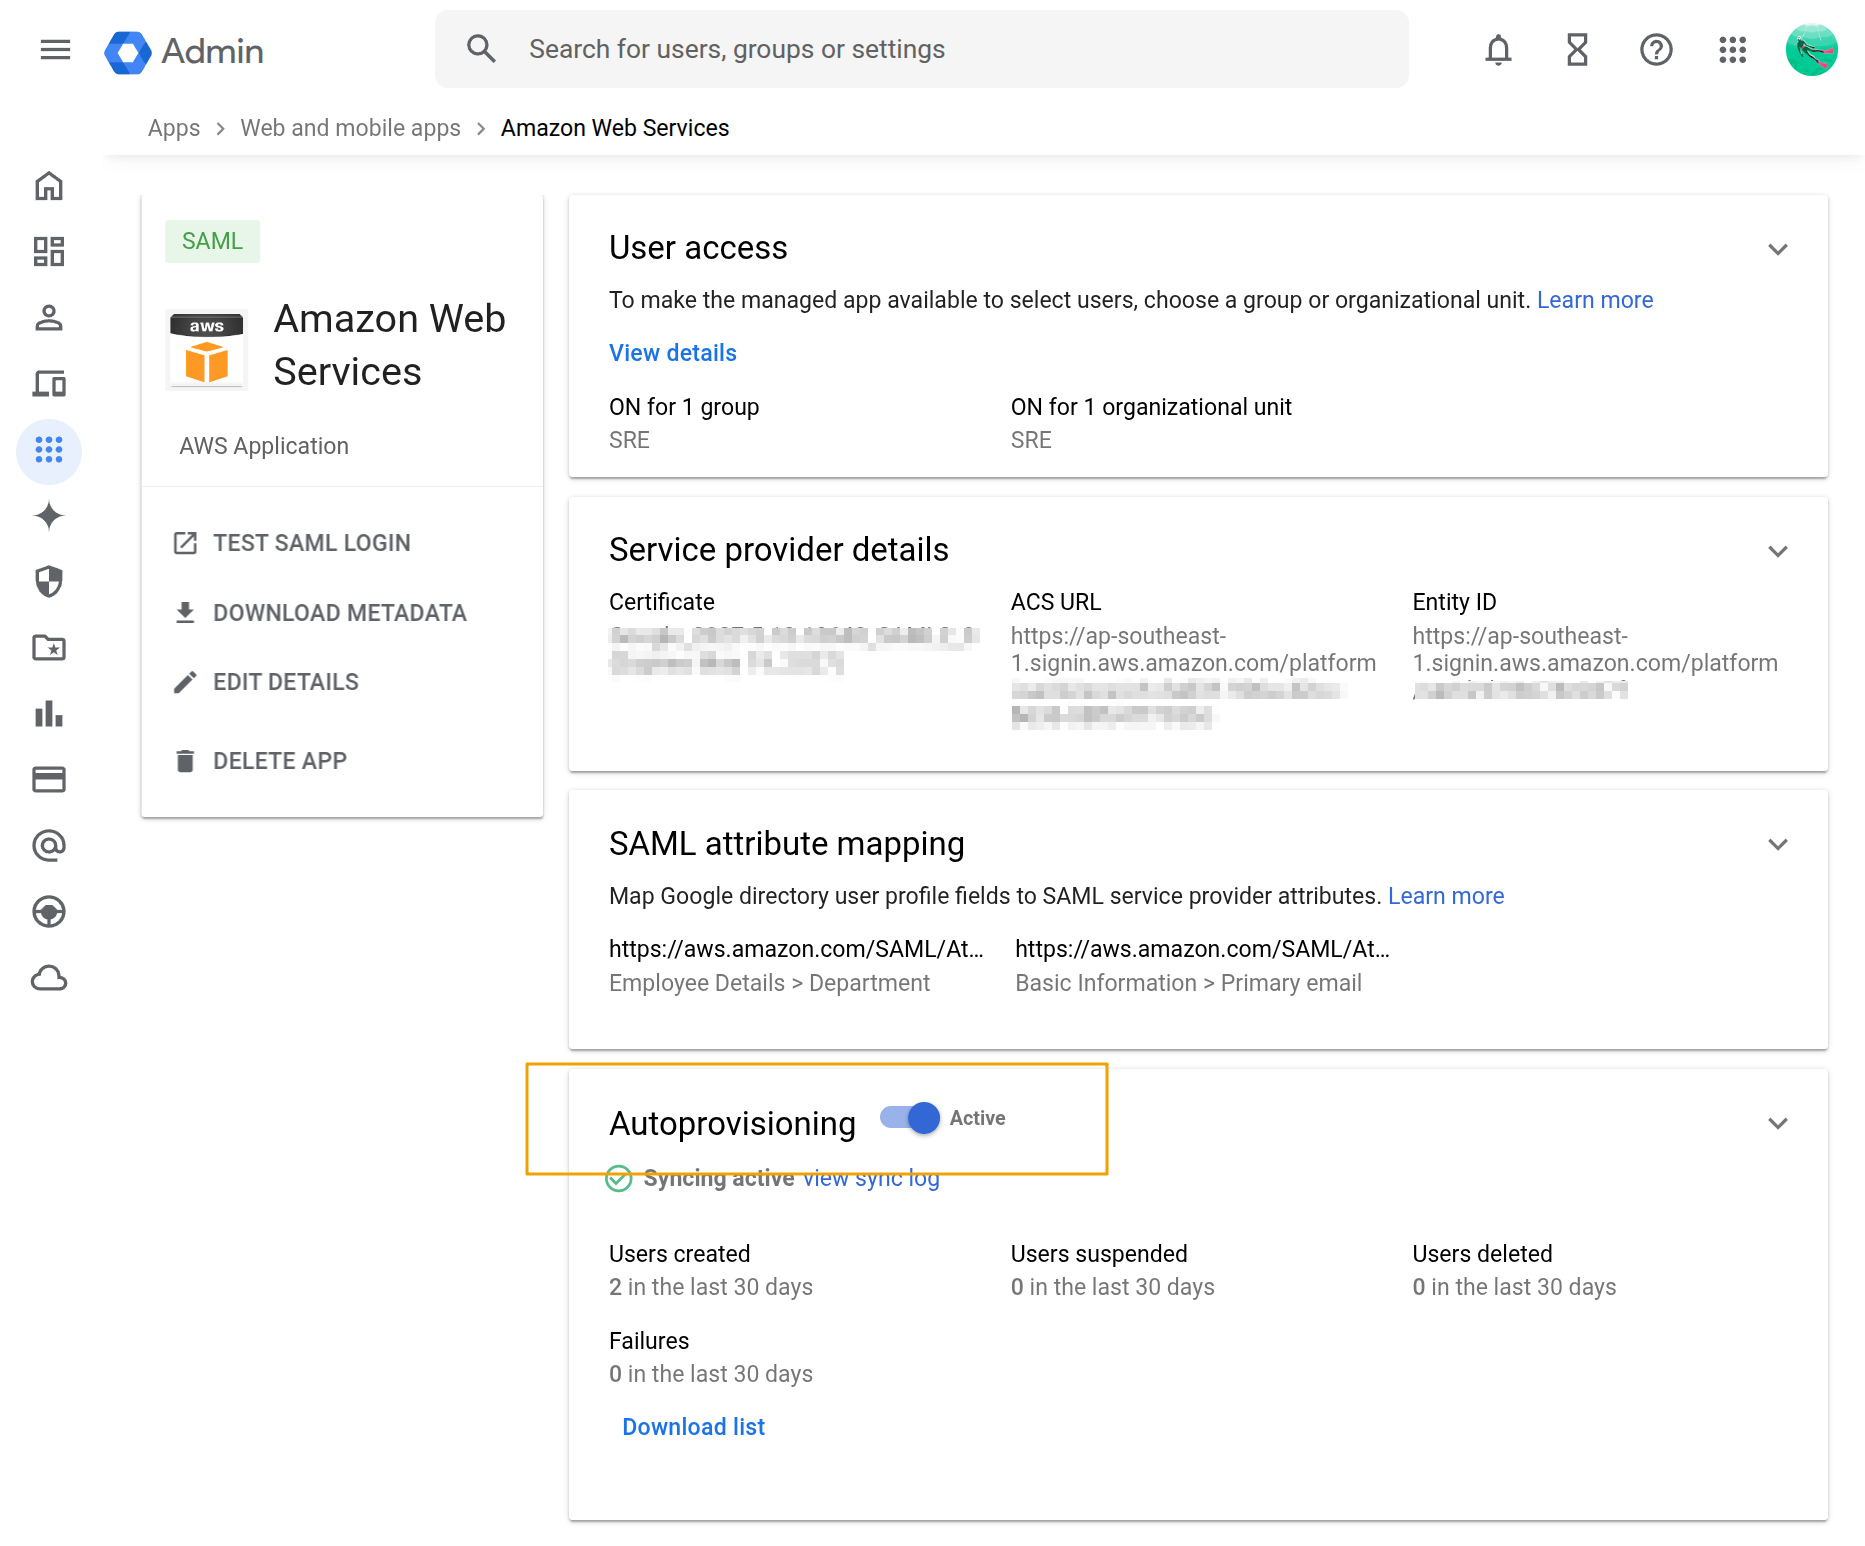The height and width of the screenshot is (1546, 1865).
Task: Click ACS URL value text
Action: pyautogui.click(x=1193, y=676)
